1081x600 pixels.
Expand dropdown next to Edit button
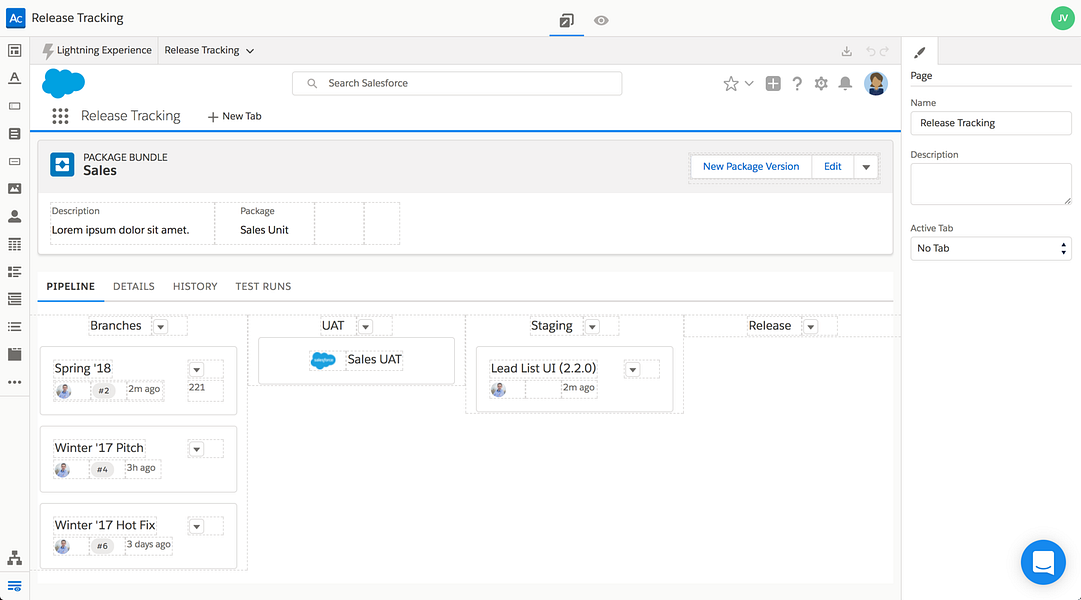click(x=866, y=167)
